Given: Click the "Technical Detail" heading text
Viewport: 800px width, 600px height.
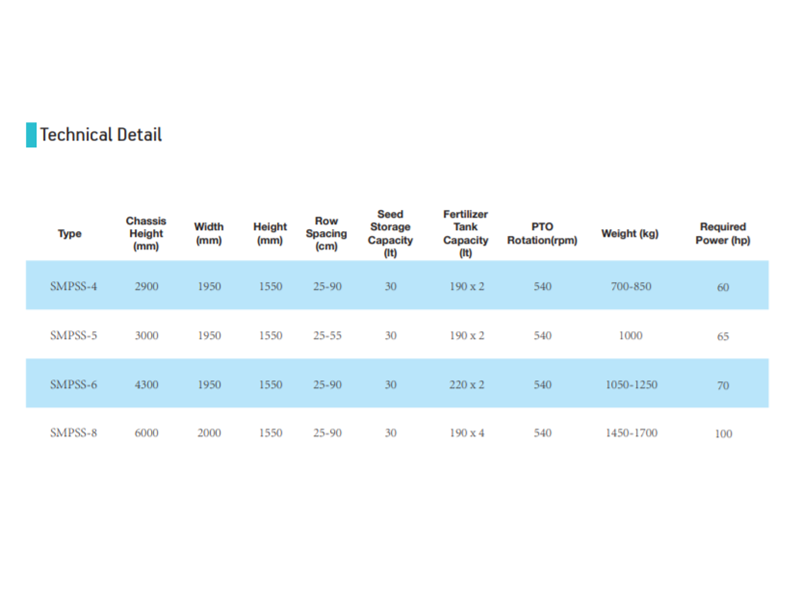Looking at the screenshot, I should pos(100,135).
